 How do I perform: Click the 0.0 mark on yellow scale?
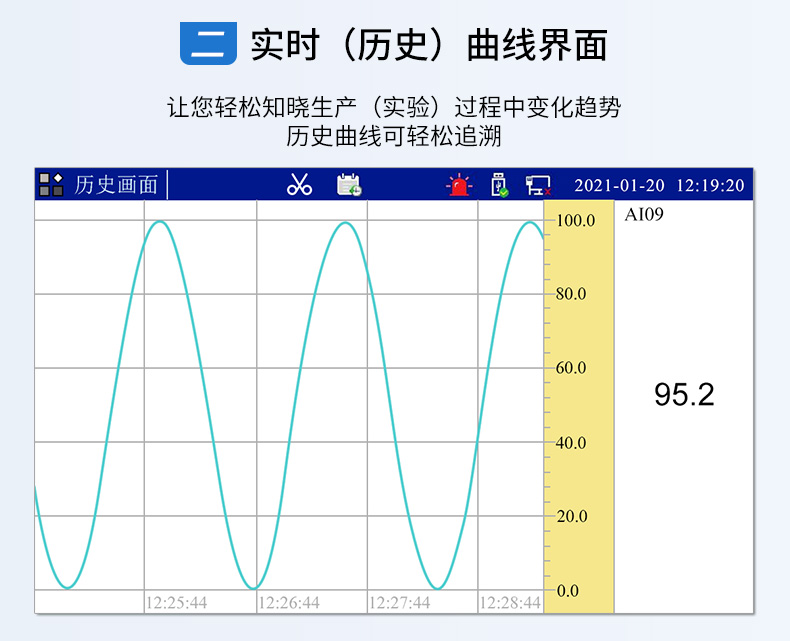coord(567,590)
